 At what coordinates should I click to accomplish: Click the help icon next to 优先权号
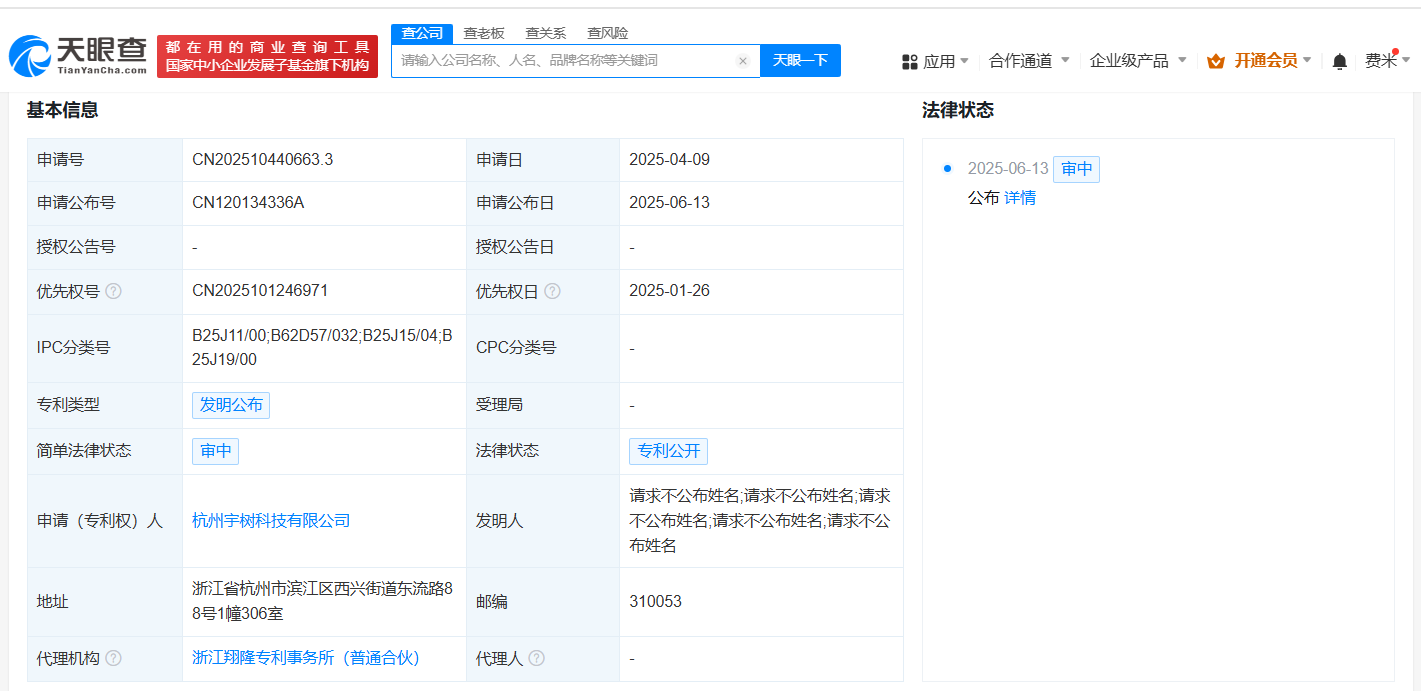pos(114,292)
